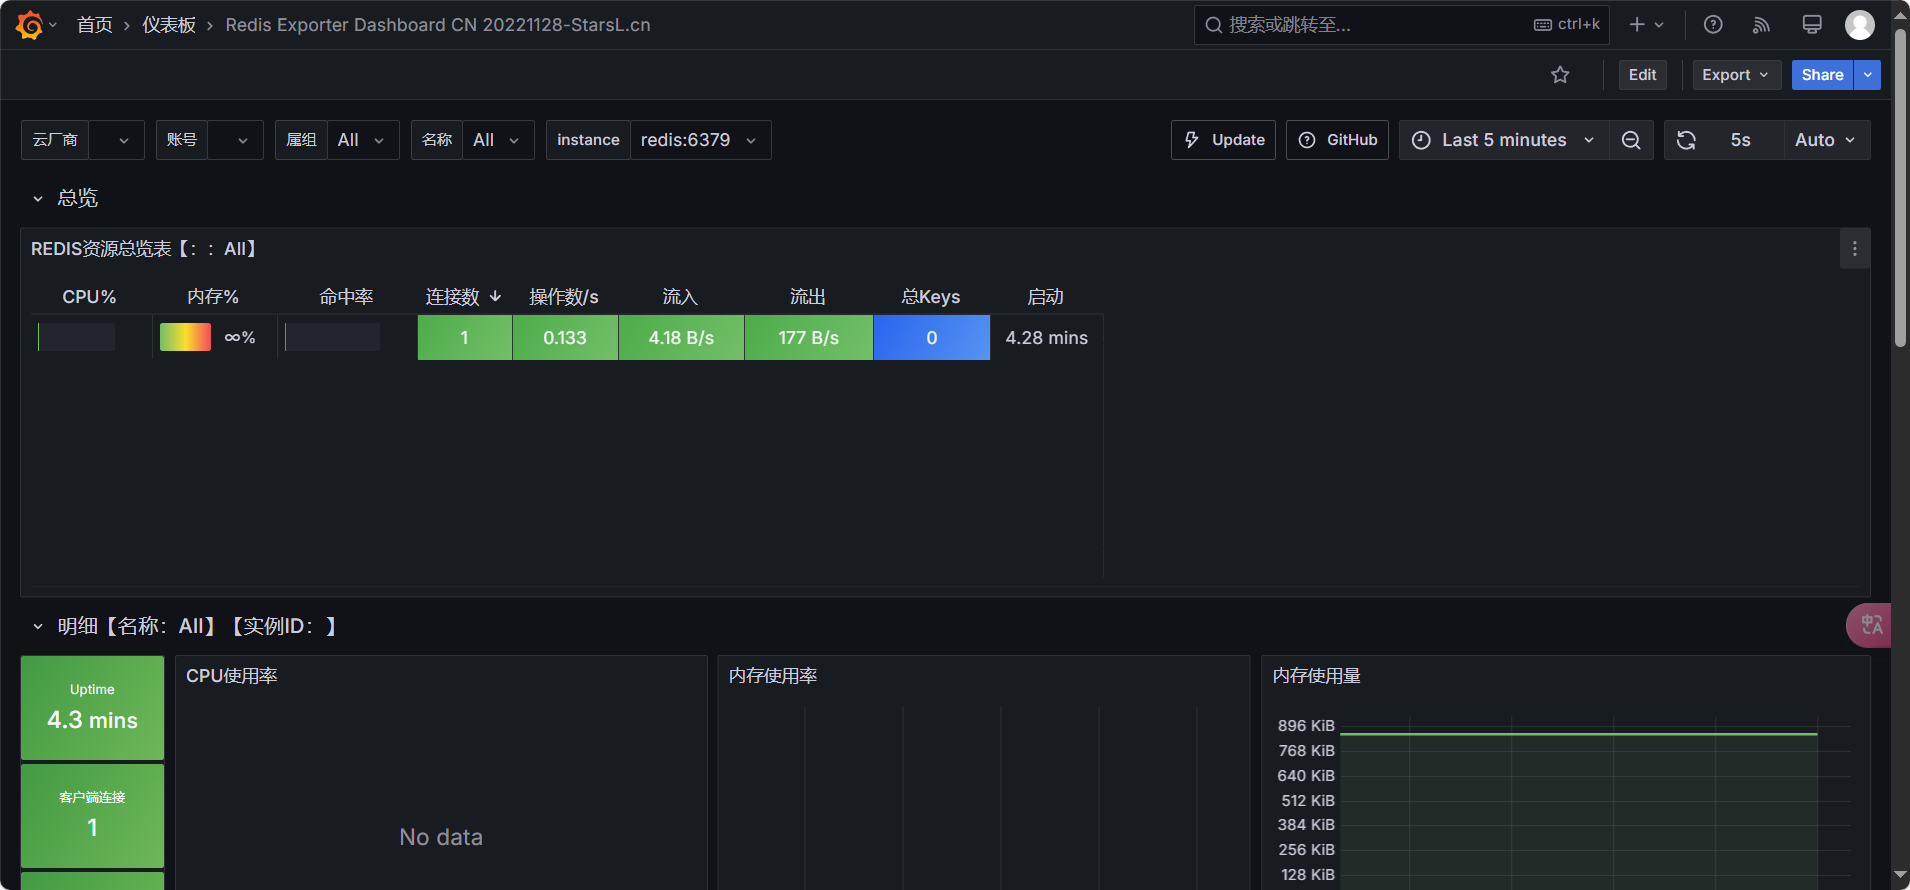Click the CPU使用率 panel title
The width and height of the screenshot is (1910, 890).
coord(232,676)
